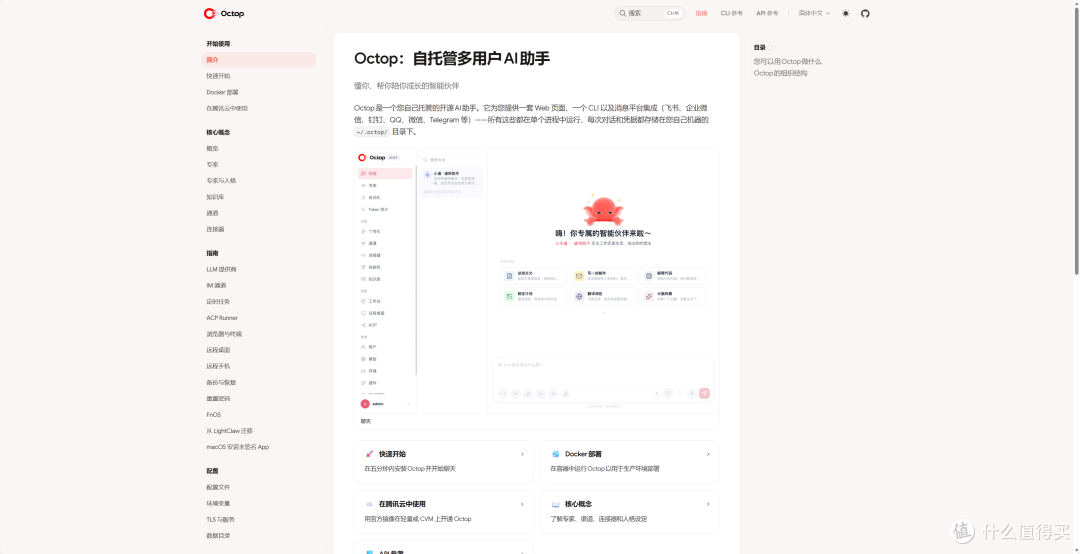Switch to the 指南 top tab

[x=701, y=13]
